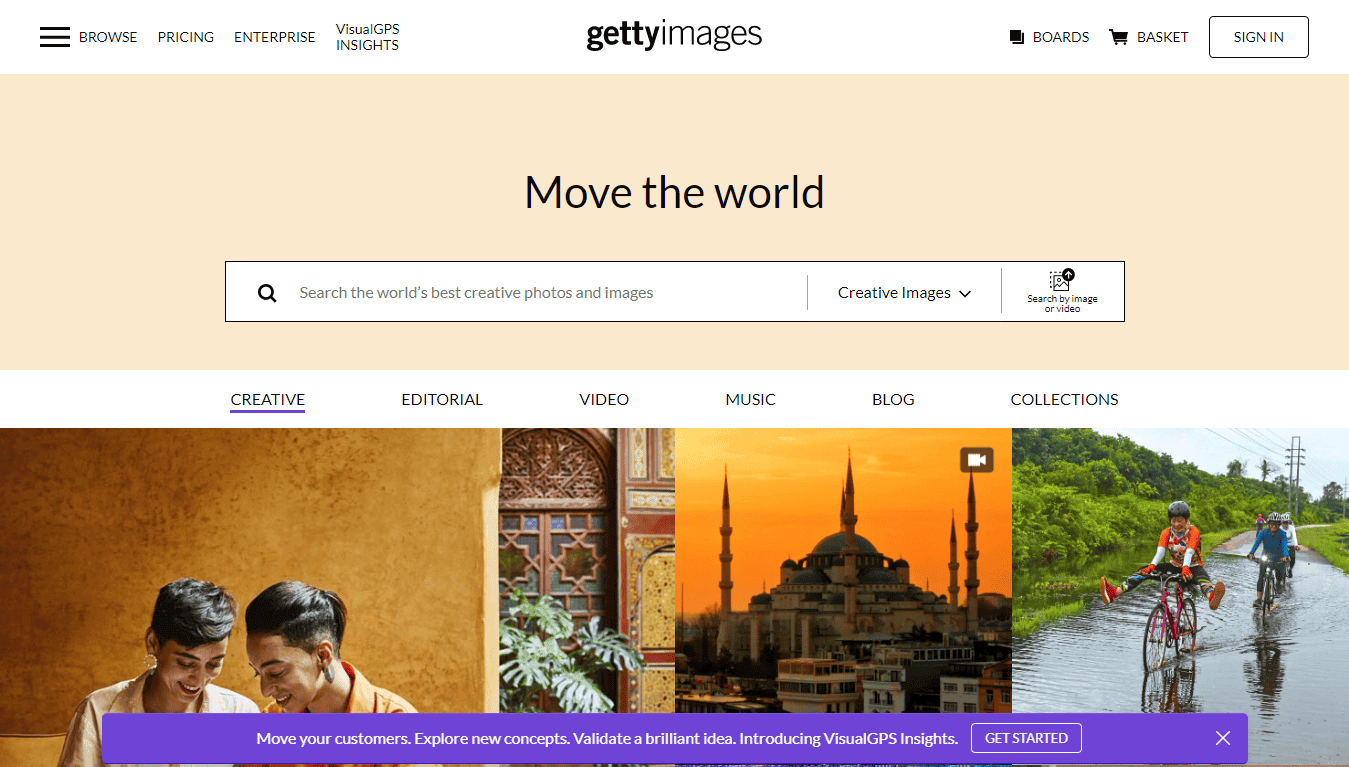Viewport: 1349px width, 767px height.
Task: Click the SIGN IN button
Action: coord(1258,37)
